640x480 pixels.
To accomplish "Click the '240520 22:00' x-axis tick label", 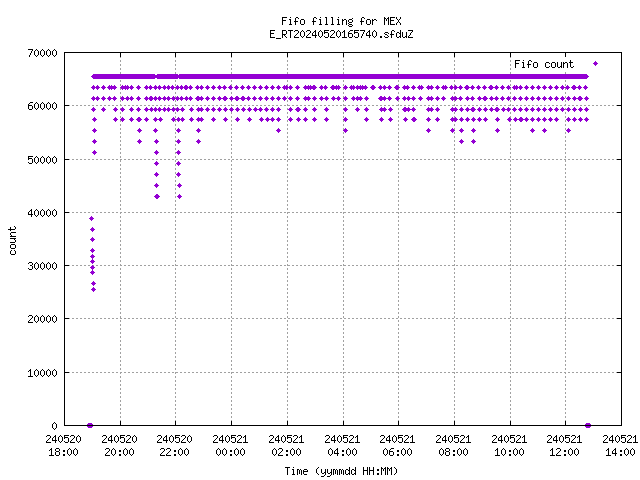I will click(x=175, y=446).
